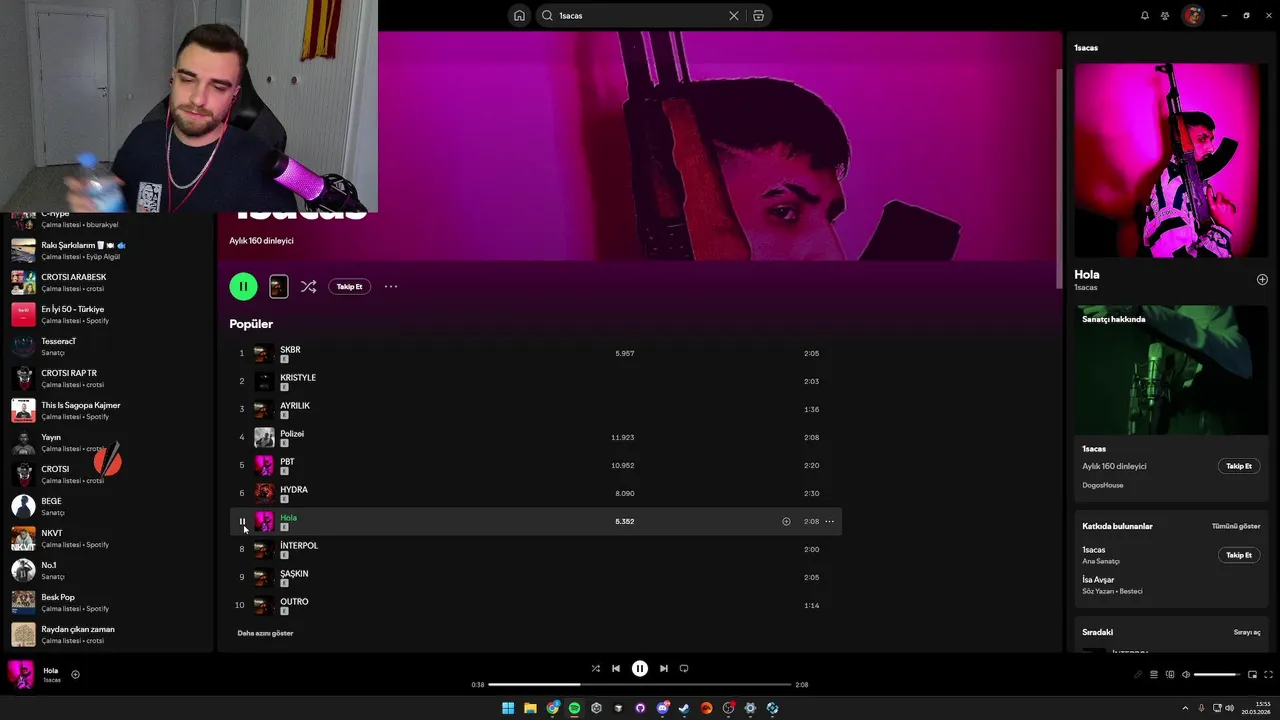The height and width of the screenshot is (720, 1280).
Task: Show all credits with Tümünü göster
Action: (x=1236, y=526)
